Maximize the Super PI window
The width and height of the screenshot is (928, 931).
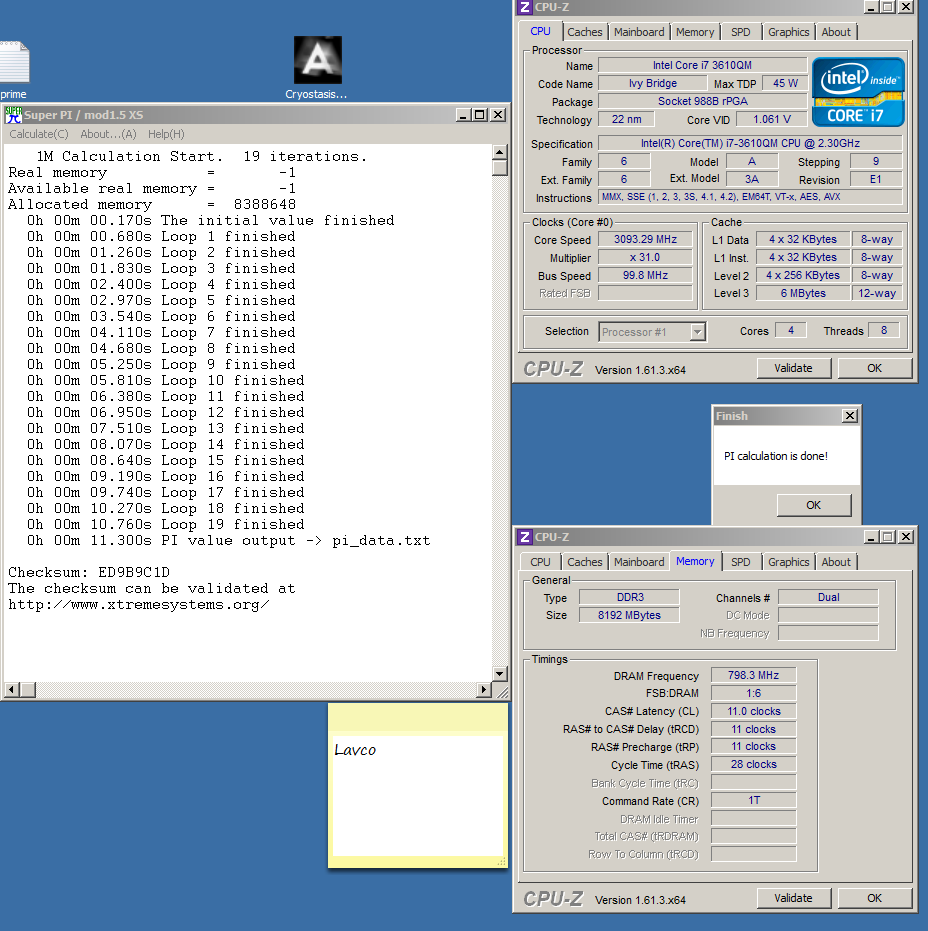pyautogui.click(x=480, y=115)
